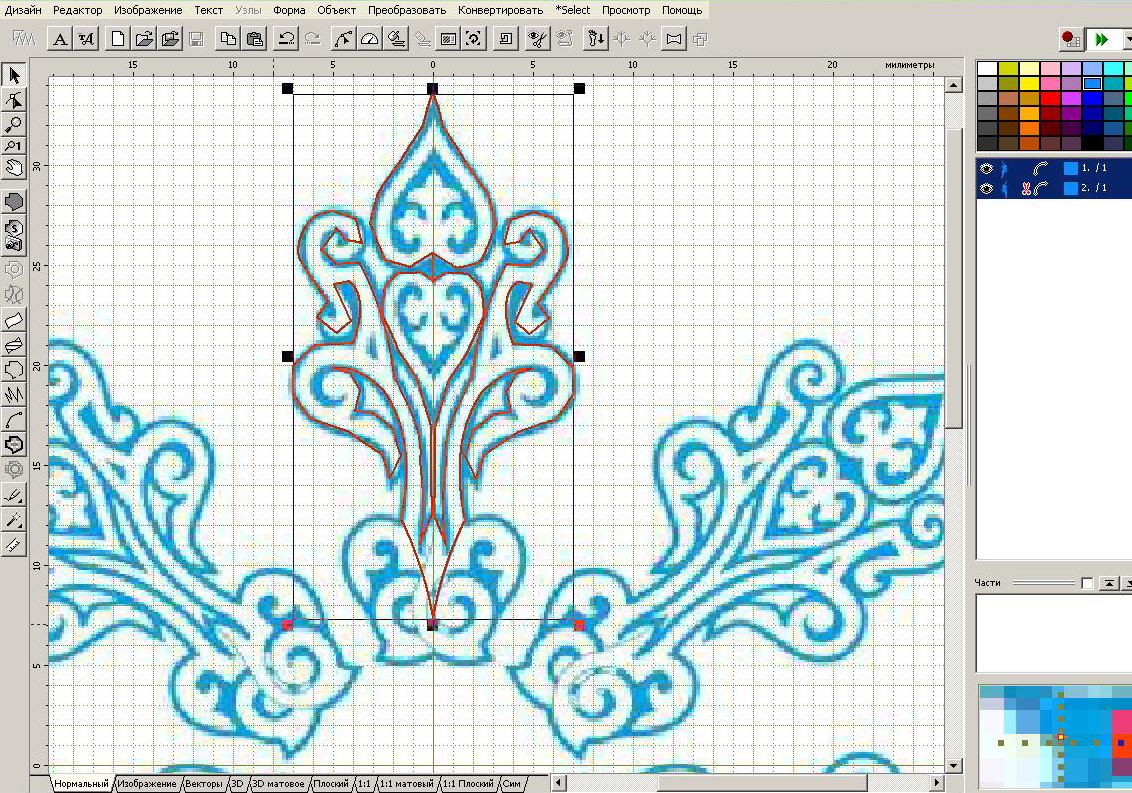Screen dimensions: 1132x793
Task: Click the red record stitch icon
Action: point(1070,39)
